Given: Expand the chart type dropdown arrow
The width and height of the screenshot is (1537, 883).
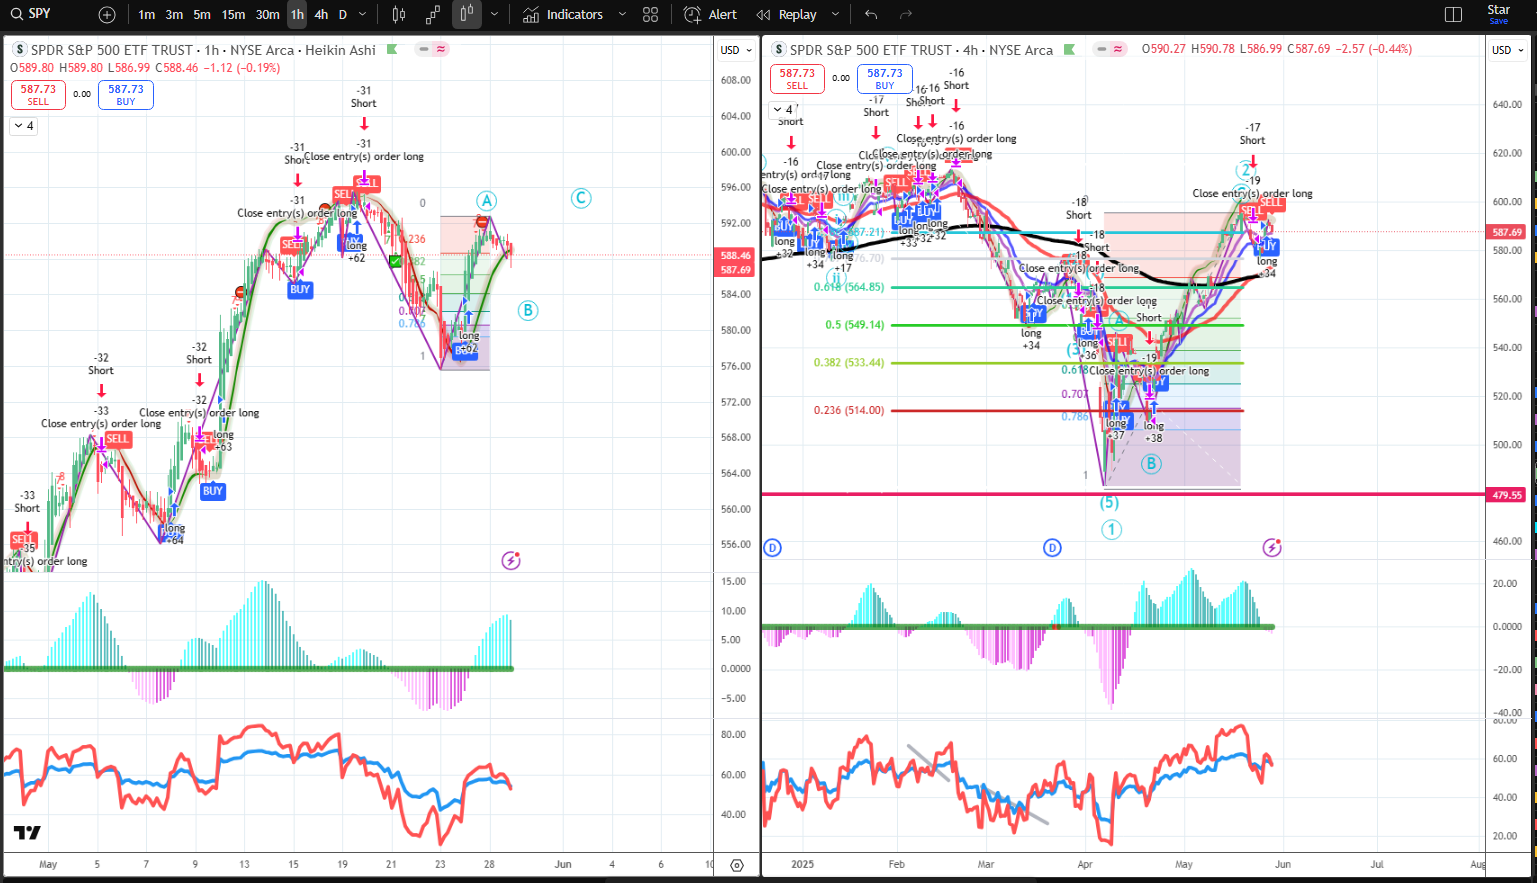Looking at the screenshot, I should 494,15.
